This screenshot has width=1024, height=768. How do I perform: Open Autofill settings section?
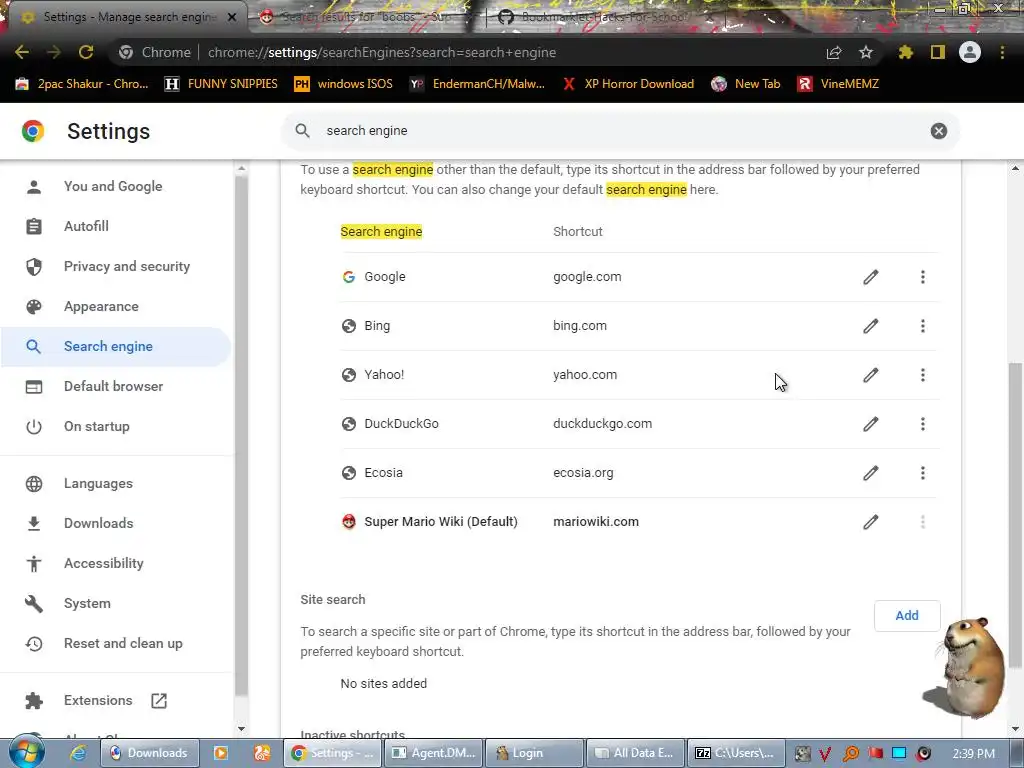[86, 226]
